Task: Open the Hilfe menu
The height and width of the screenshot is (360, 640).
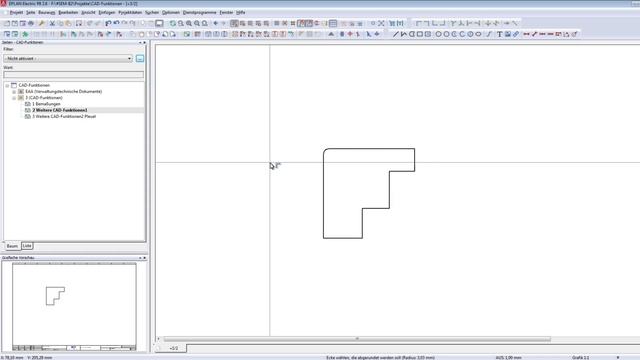Action: click(241, 13)
